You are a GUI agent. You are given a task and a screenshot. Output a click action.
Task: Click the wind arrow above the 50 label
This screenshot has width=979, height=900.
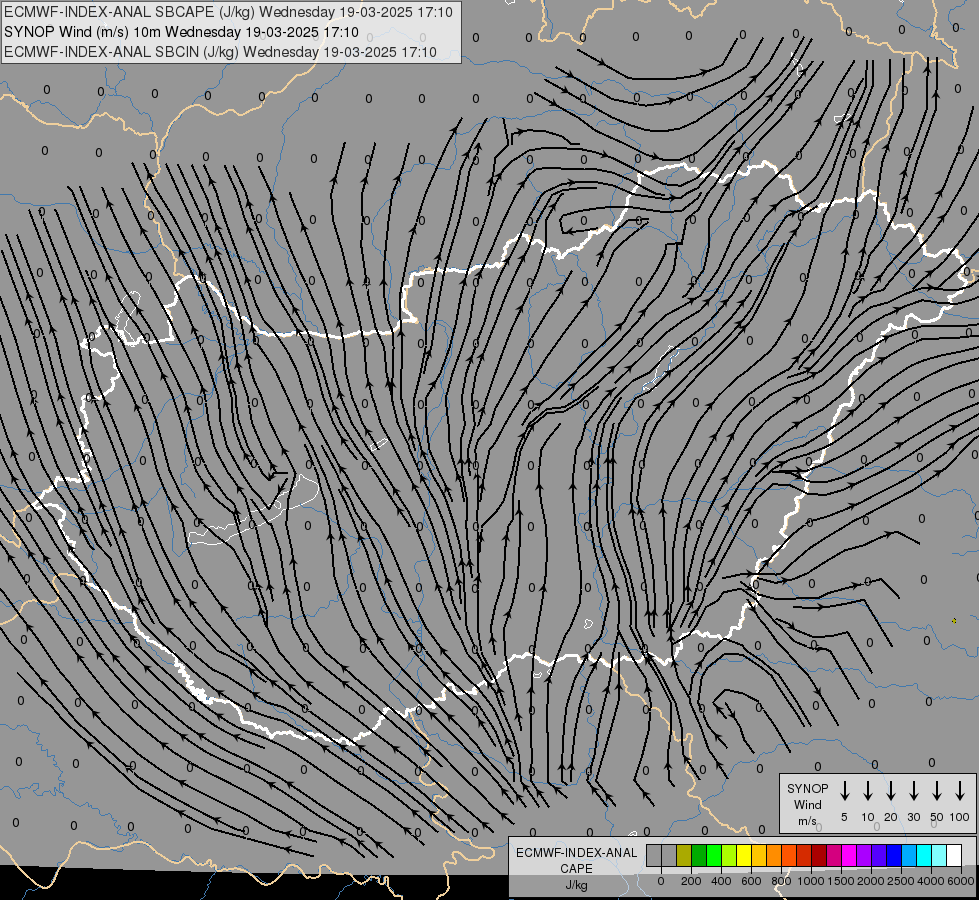coord(937,791)
